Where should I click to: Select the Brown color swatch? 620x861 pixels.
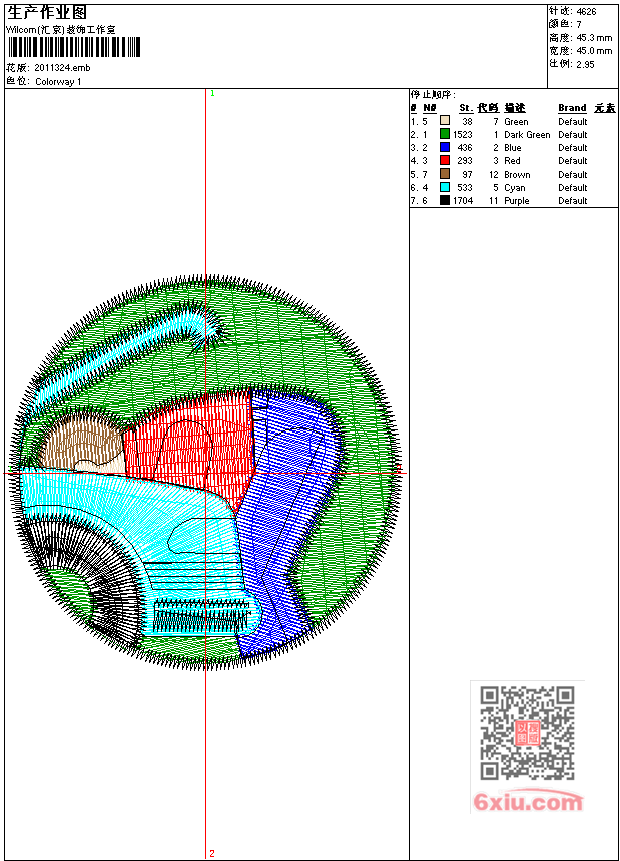coord(445,174)
